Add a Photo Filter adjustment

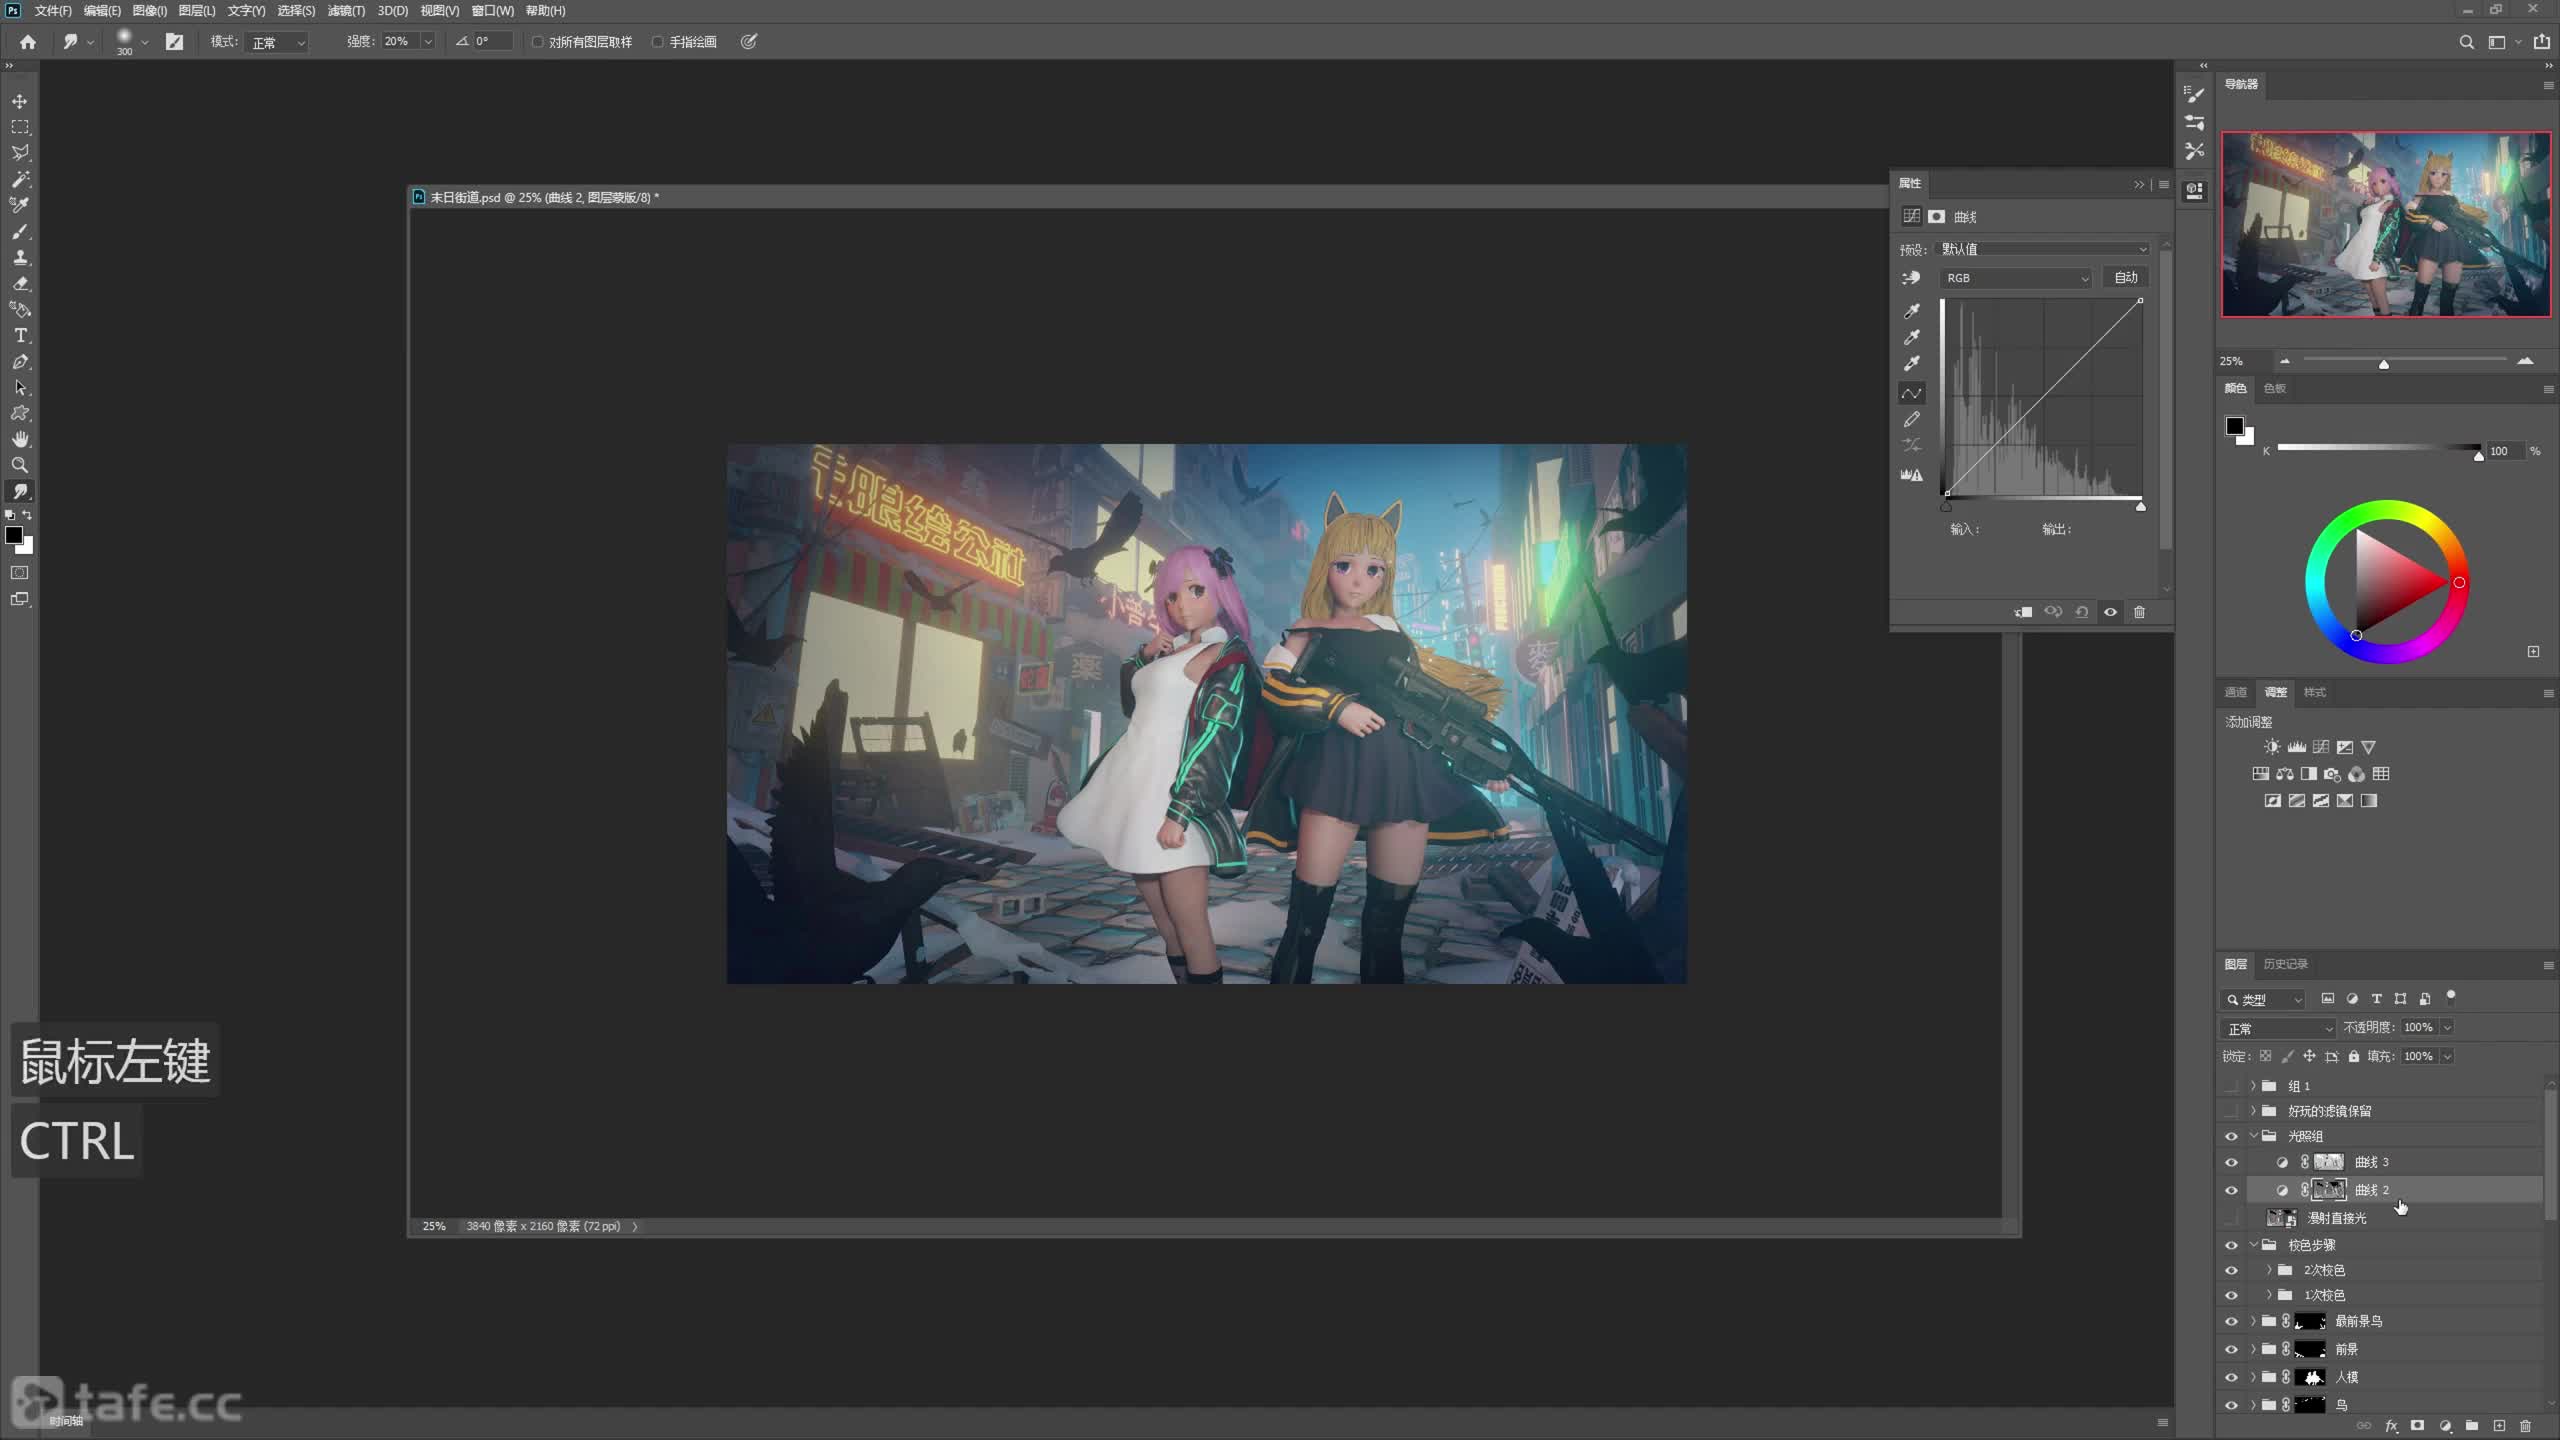click(2332, 774)
